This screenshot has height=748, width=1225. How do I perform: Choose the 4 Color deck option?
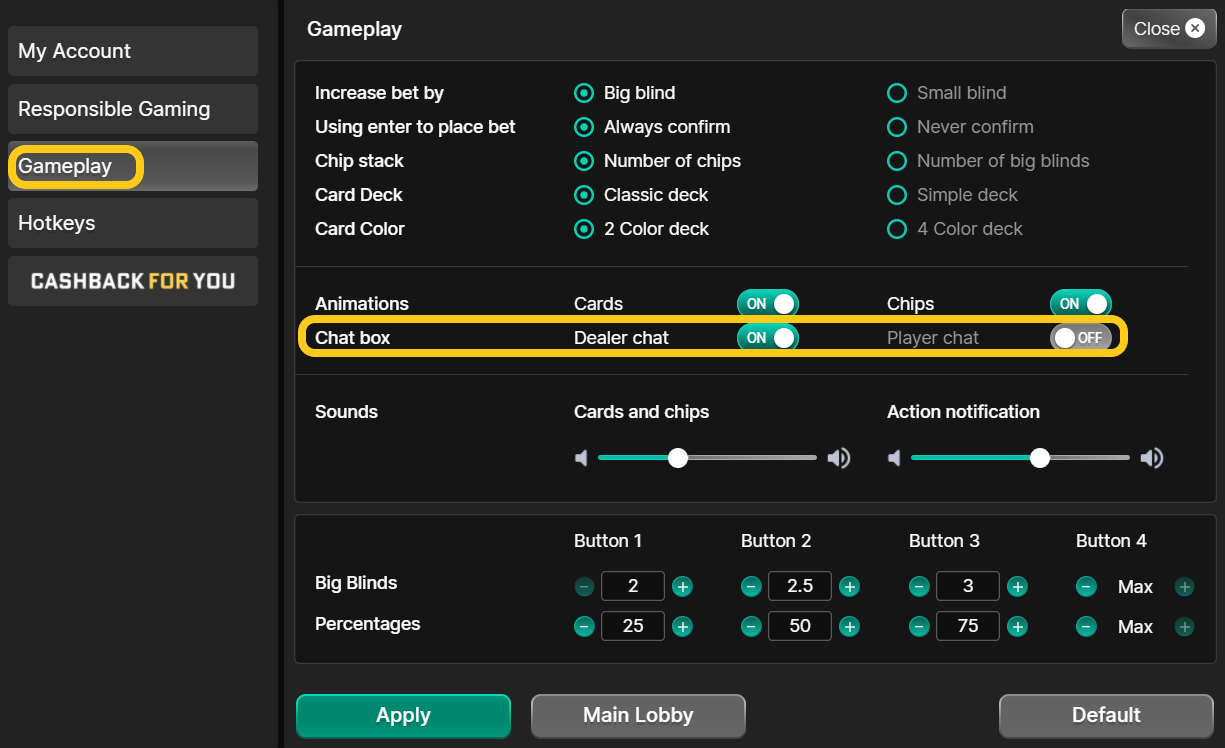coord(954,229)
